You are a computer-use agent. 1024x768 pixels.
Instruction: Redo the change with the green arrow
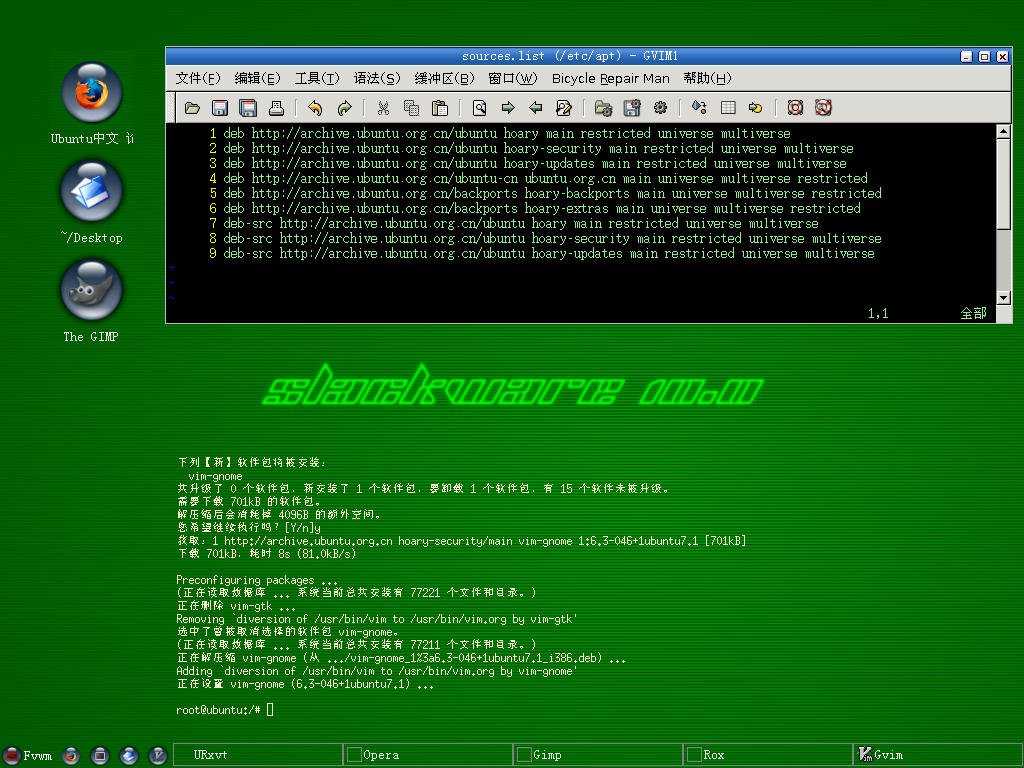[x=344, y=108]
